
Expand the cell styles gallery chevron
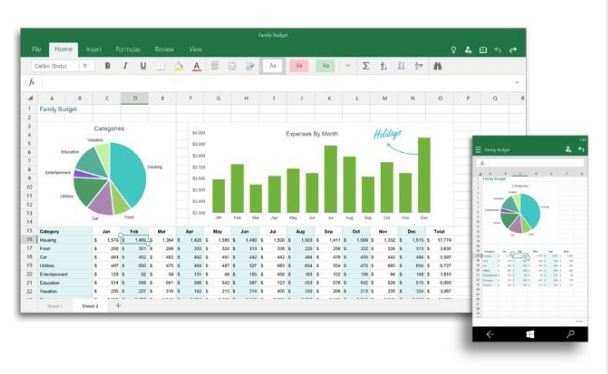[348, 66]
